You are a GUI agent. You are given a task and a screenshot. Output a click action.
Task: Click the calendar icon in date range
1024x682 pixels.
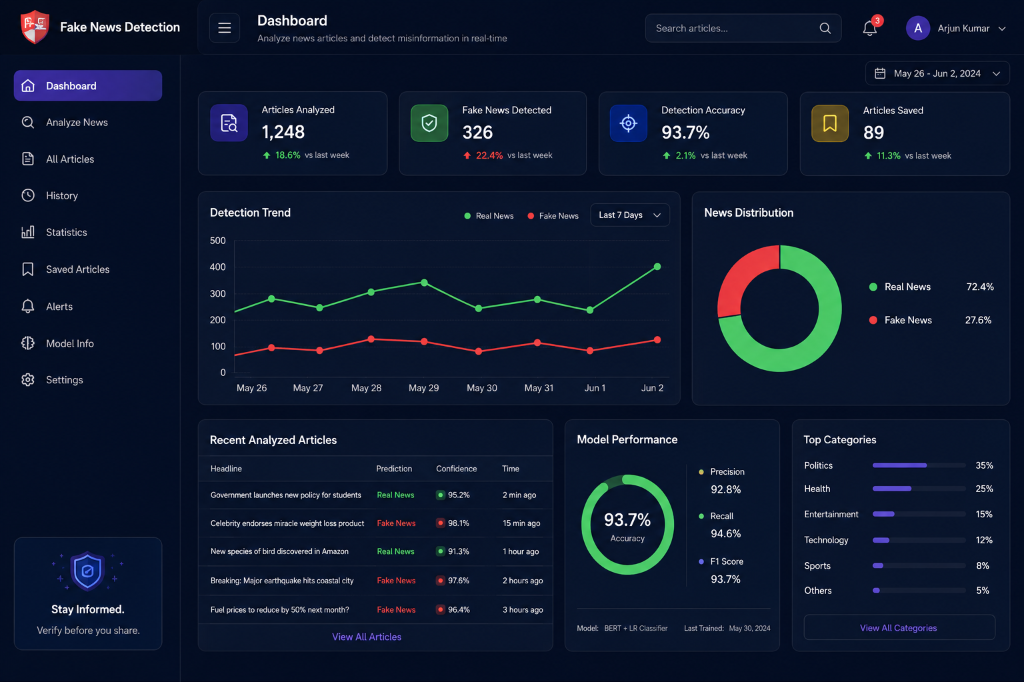(880, 73)
